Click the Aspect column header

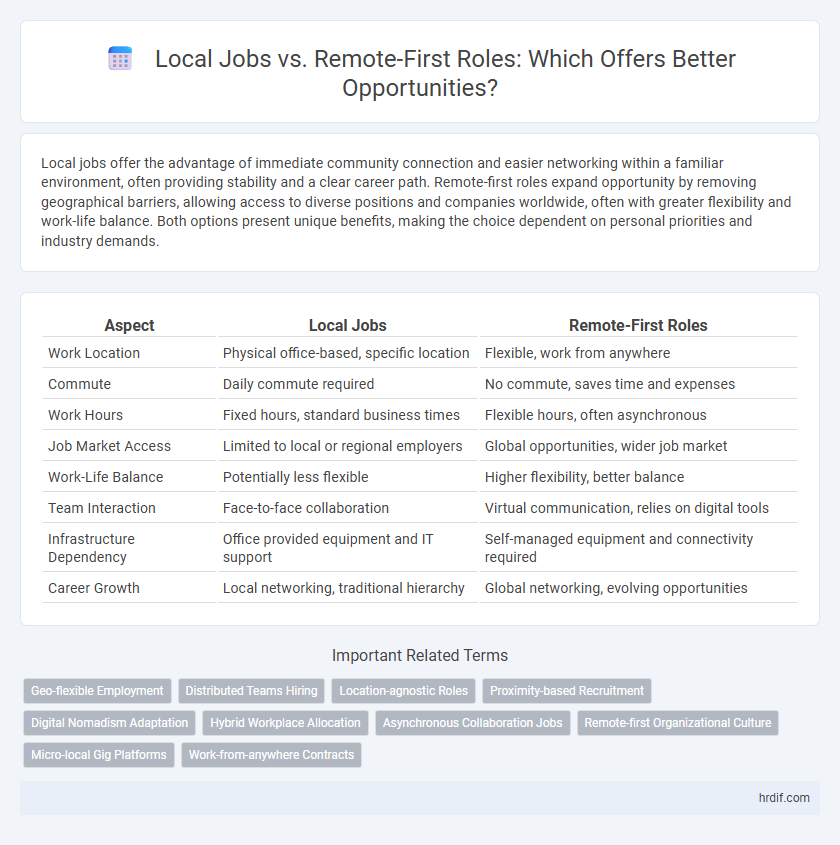(x=129, y=325)
